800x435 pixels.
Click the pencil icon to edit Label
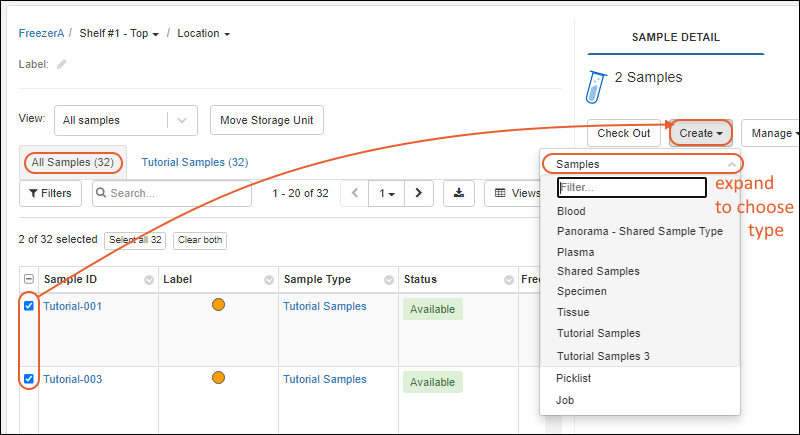(62, 64)
